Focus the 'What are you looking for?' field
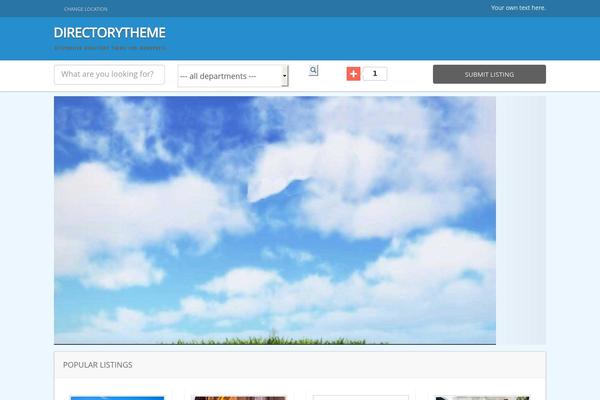The image size is (600, 400). [109, 74]
